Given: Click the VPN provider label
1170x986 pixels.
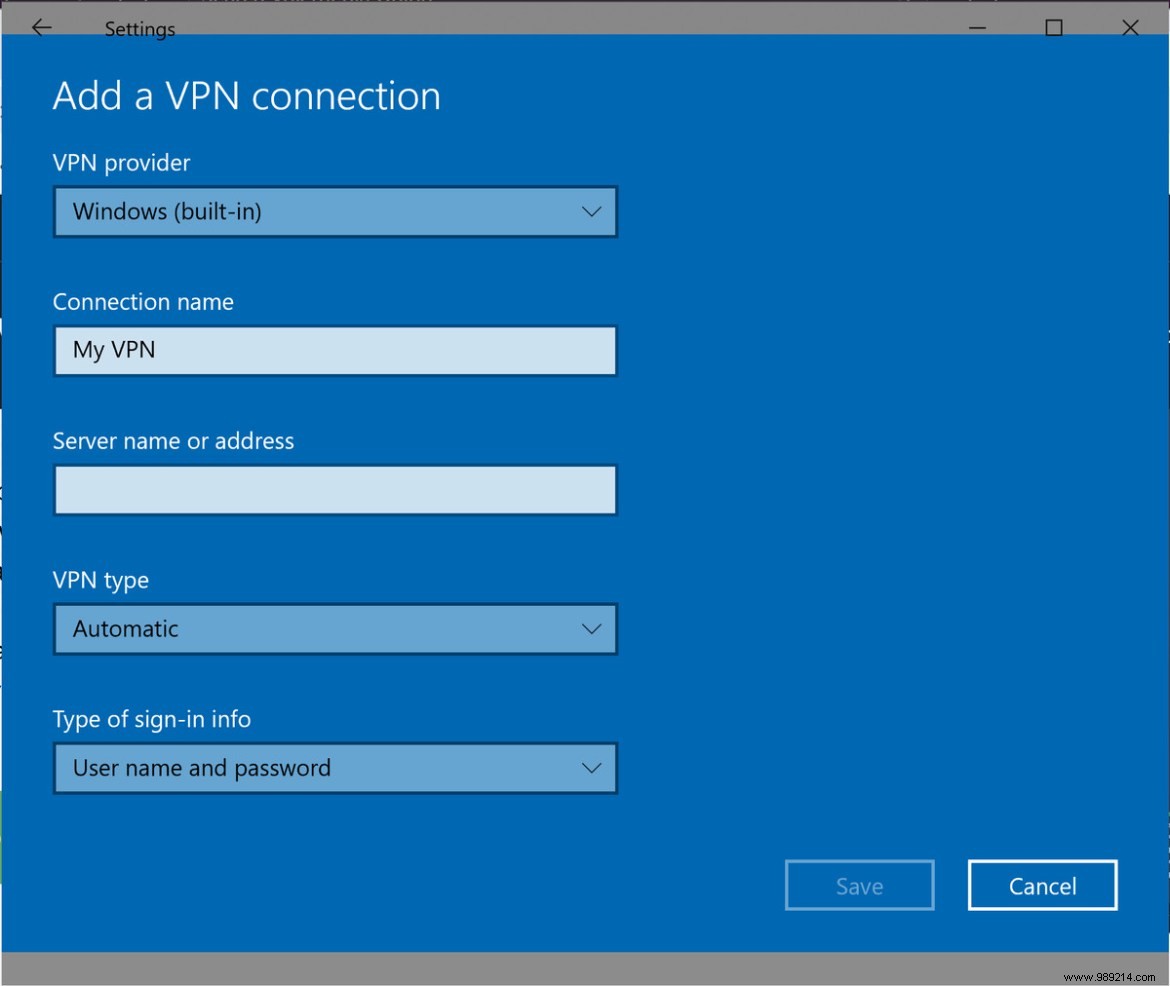Looking at the screenshot, I should click(x=121, y=162).
